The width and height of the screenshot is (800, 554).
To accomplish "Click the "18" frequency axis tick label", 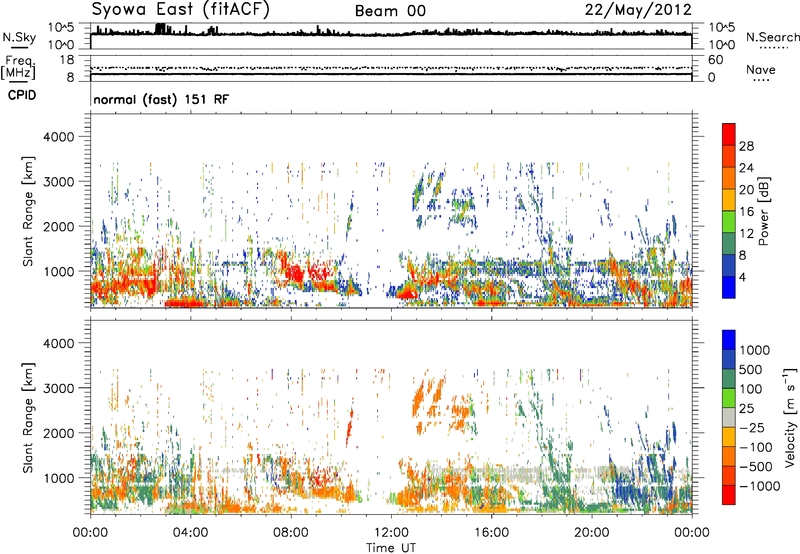I will click(67, 59).
